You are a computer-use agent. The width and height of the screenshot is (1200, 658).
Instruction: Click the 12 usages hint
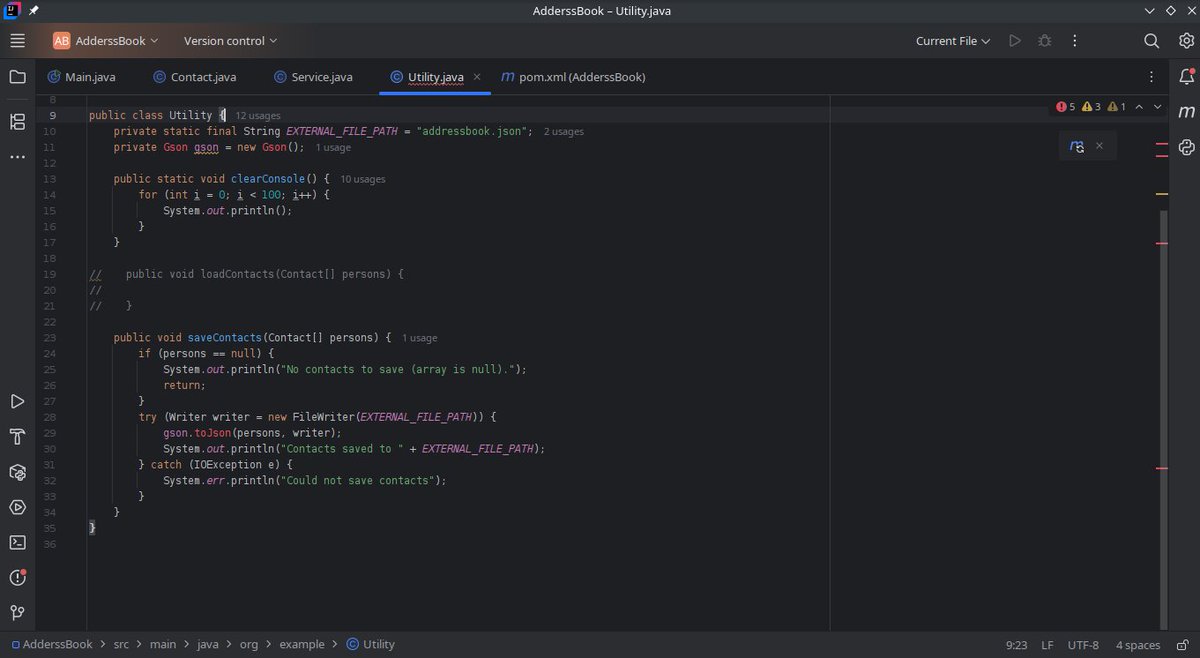[258, 116]
